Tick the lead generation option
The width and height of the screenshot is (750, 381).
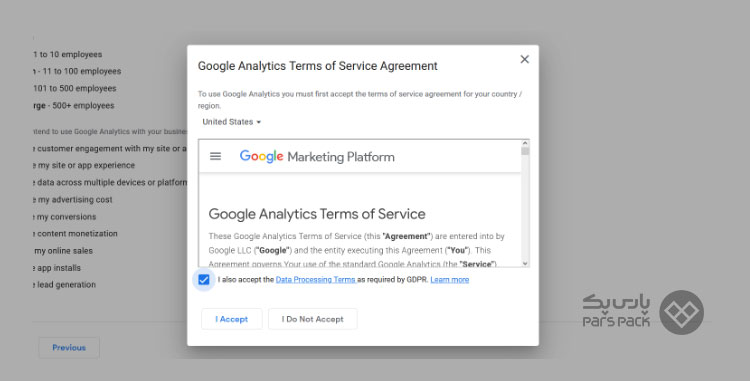(x=65, y=285)
